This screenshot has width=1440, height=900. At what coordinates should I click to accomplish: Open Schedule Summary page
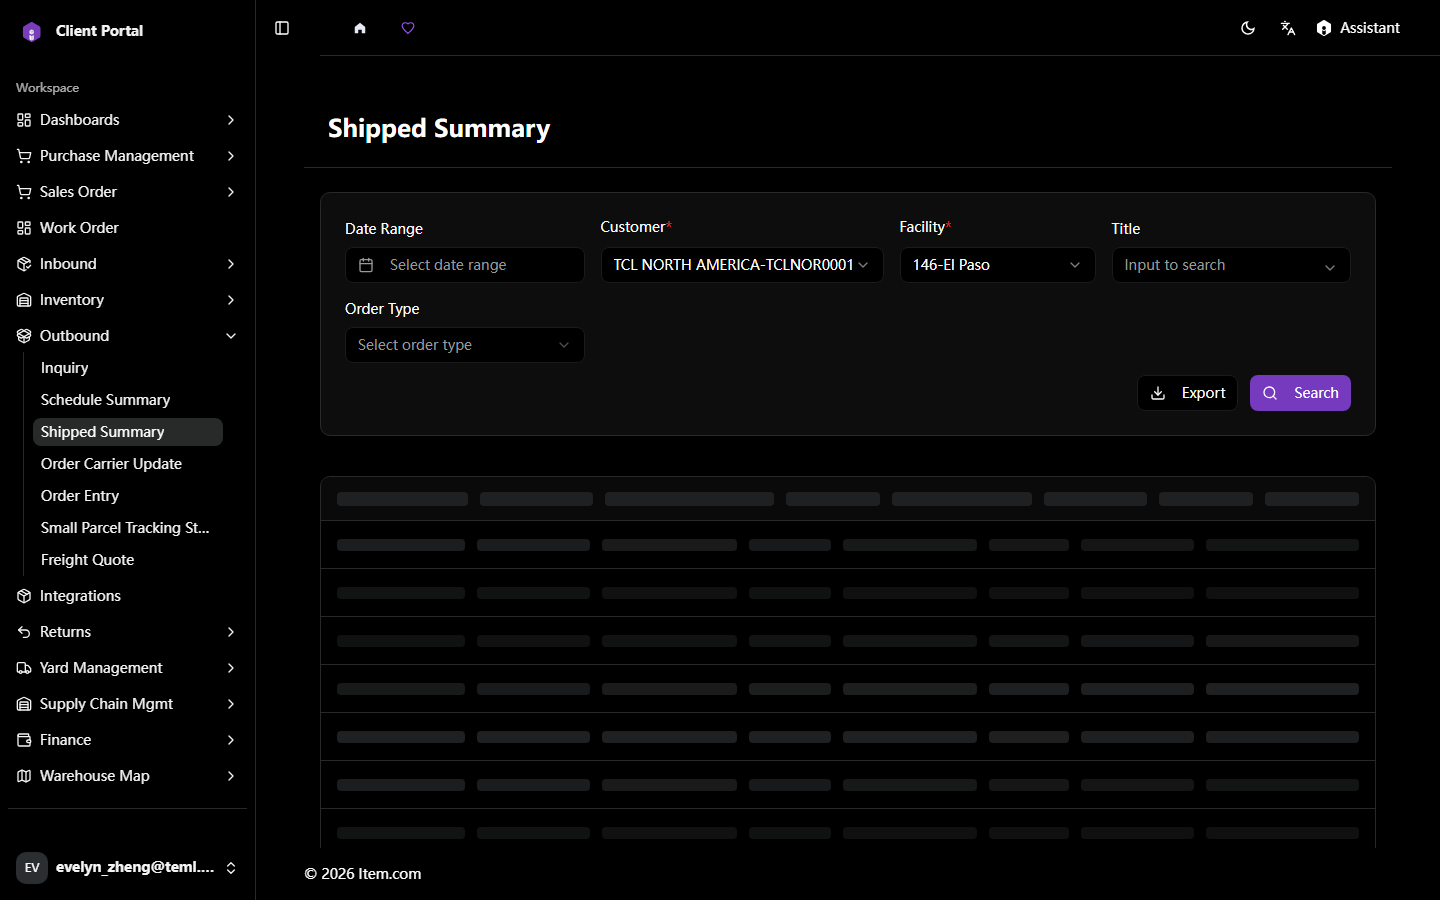pos(128,400)
